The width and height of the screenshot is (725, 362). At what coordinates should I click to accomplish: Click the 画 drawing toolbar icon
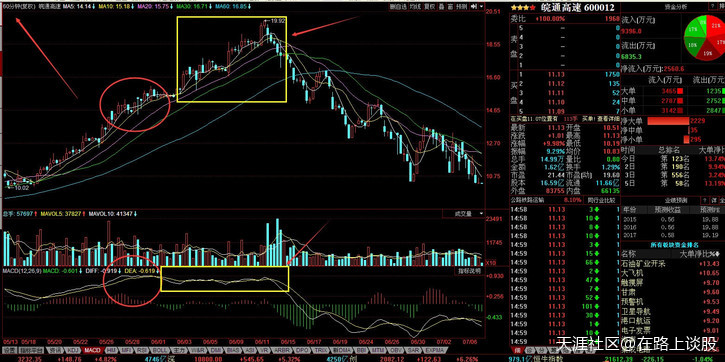450,6
